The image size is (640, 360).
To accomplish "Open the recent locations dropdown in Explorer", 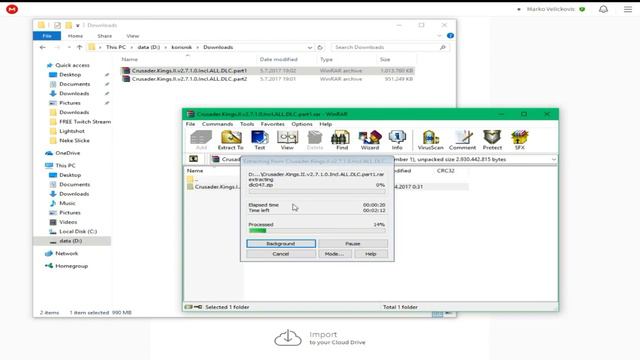I will pos(69,47).
